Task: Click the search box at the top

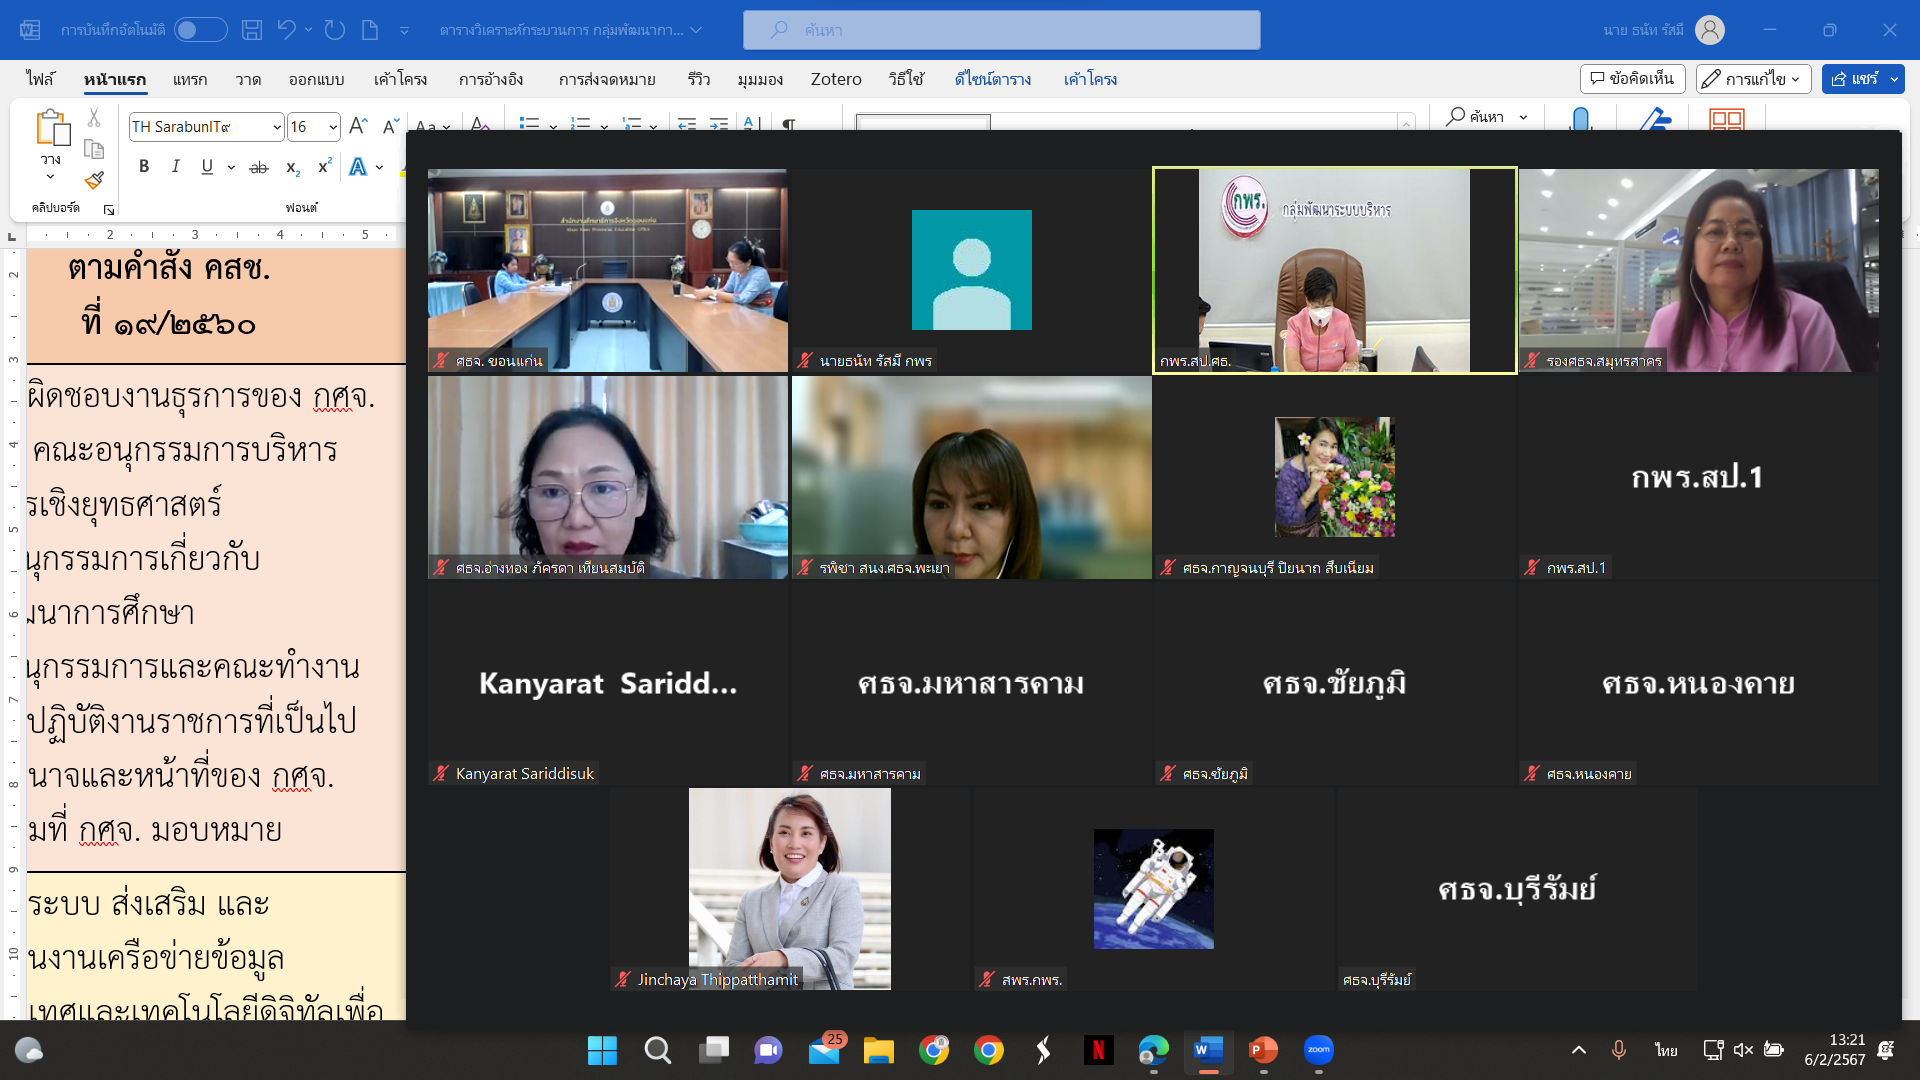Action: pyautogui.click(x=1001, y=30)
